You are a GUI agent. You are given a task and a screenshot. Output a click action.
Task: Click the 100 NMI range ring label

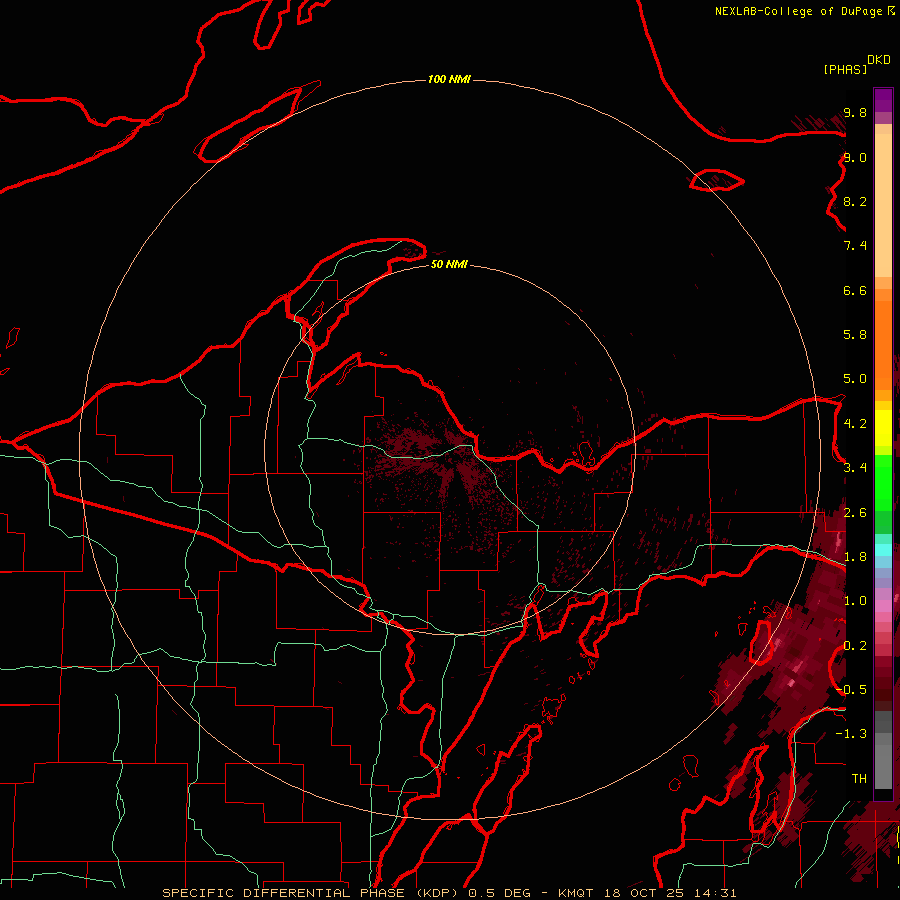click(449, 79)
